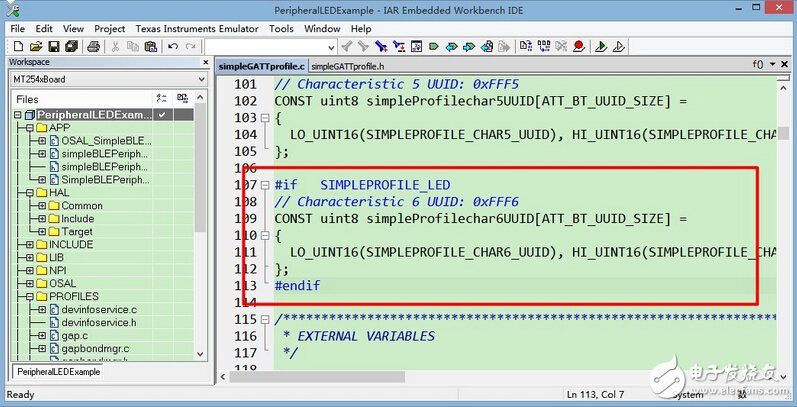
Task: Undo the last edit with the toolbar arrow
Action: click(173, 47)
